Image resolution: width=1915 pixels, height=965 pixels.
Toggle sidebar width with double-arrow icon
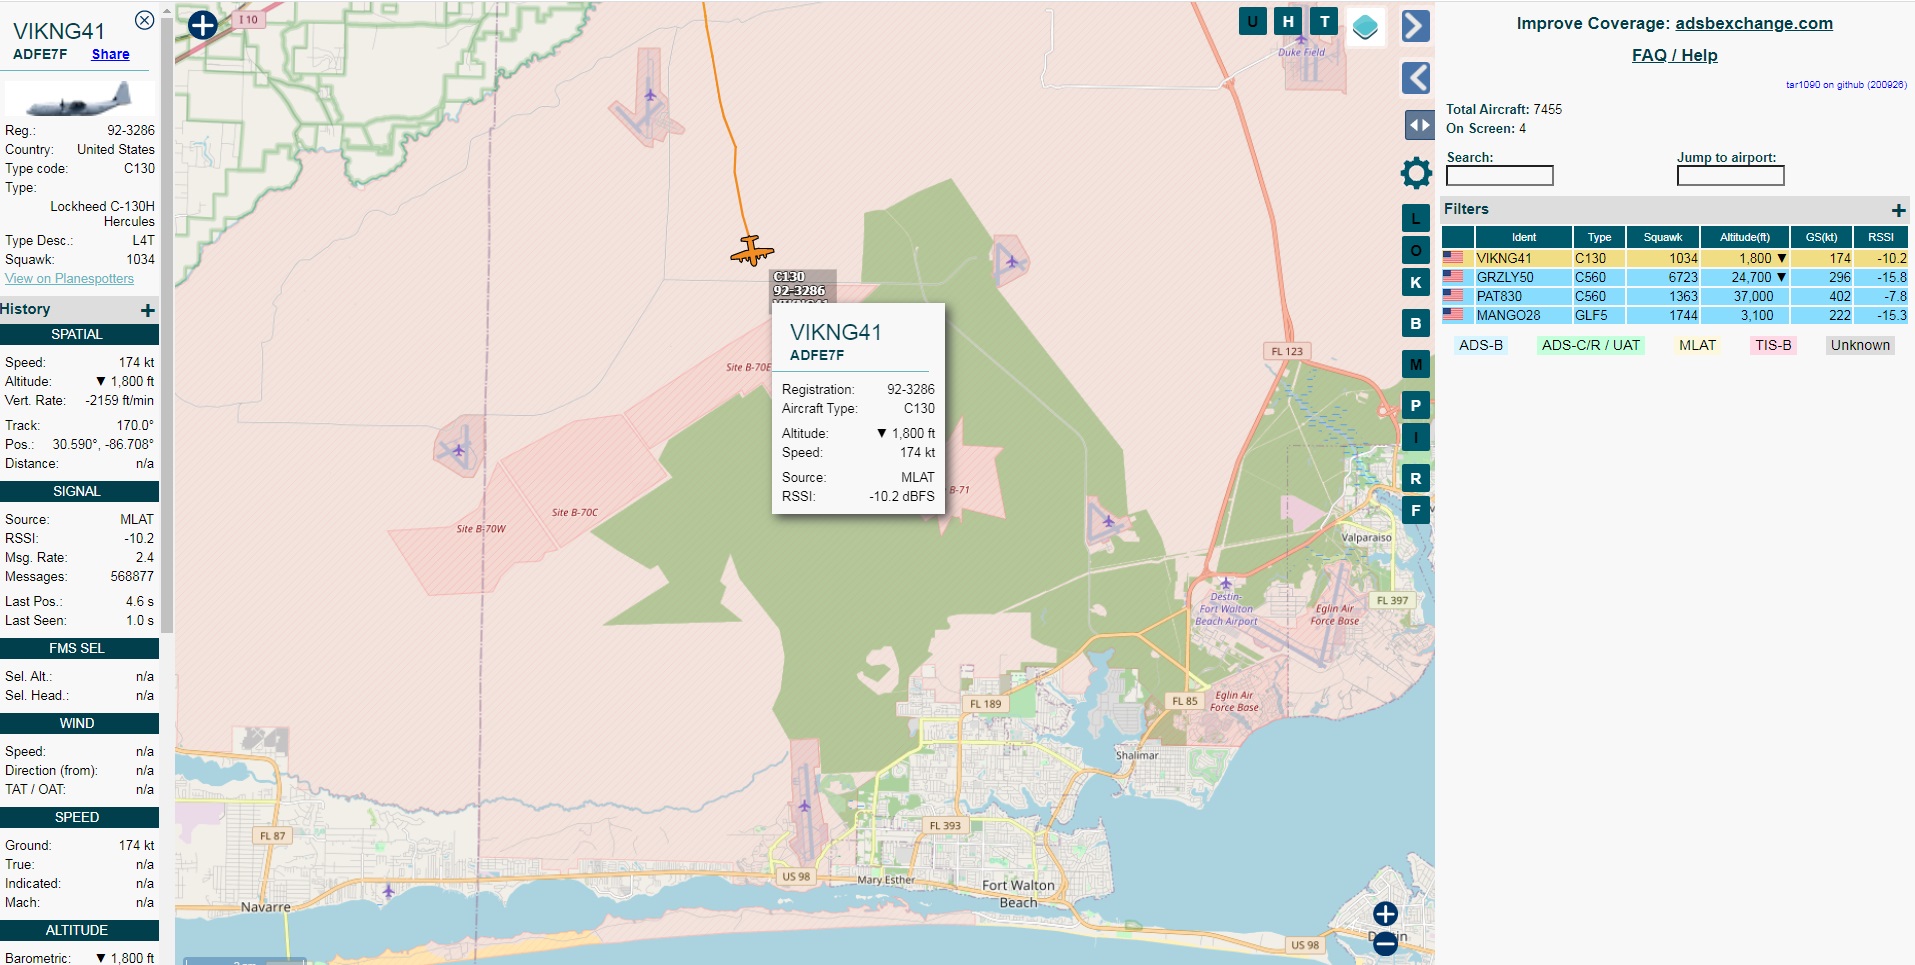point(1419,125)
